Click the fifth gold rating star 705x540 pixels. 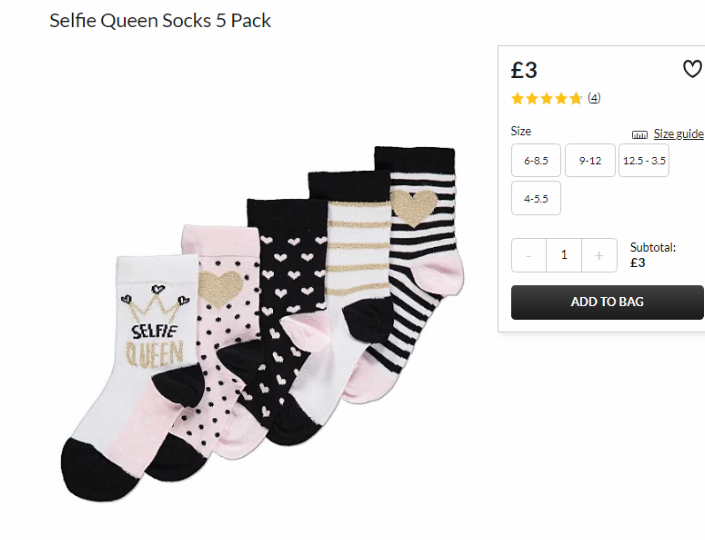pos(576,98)
